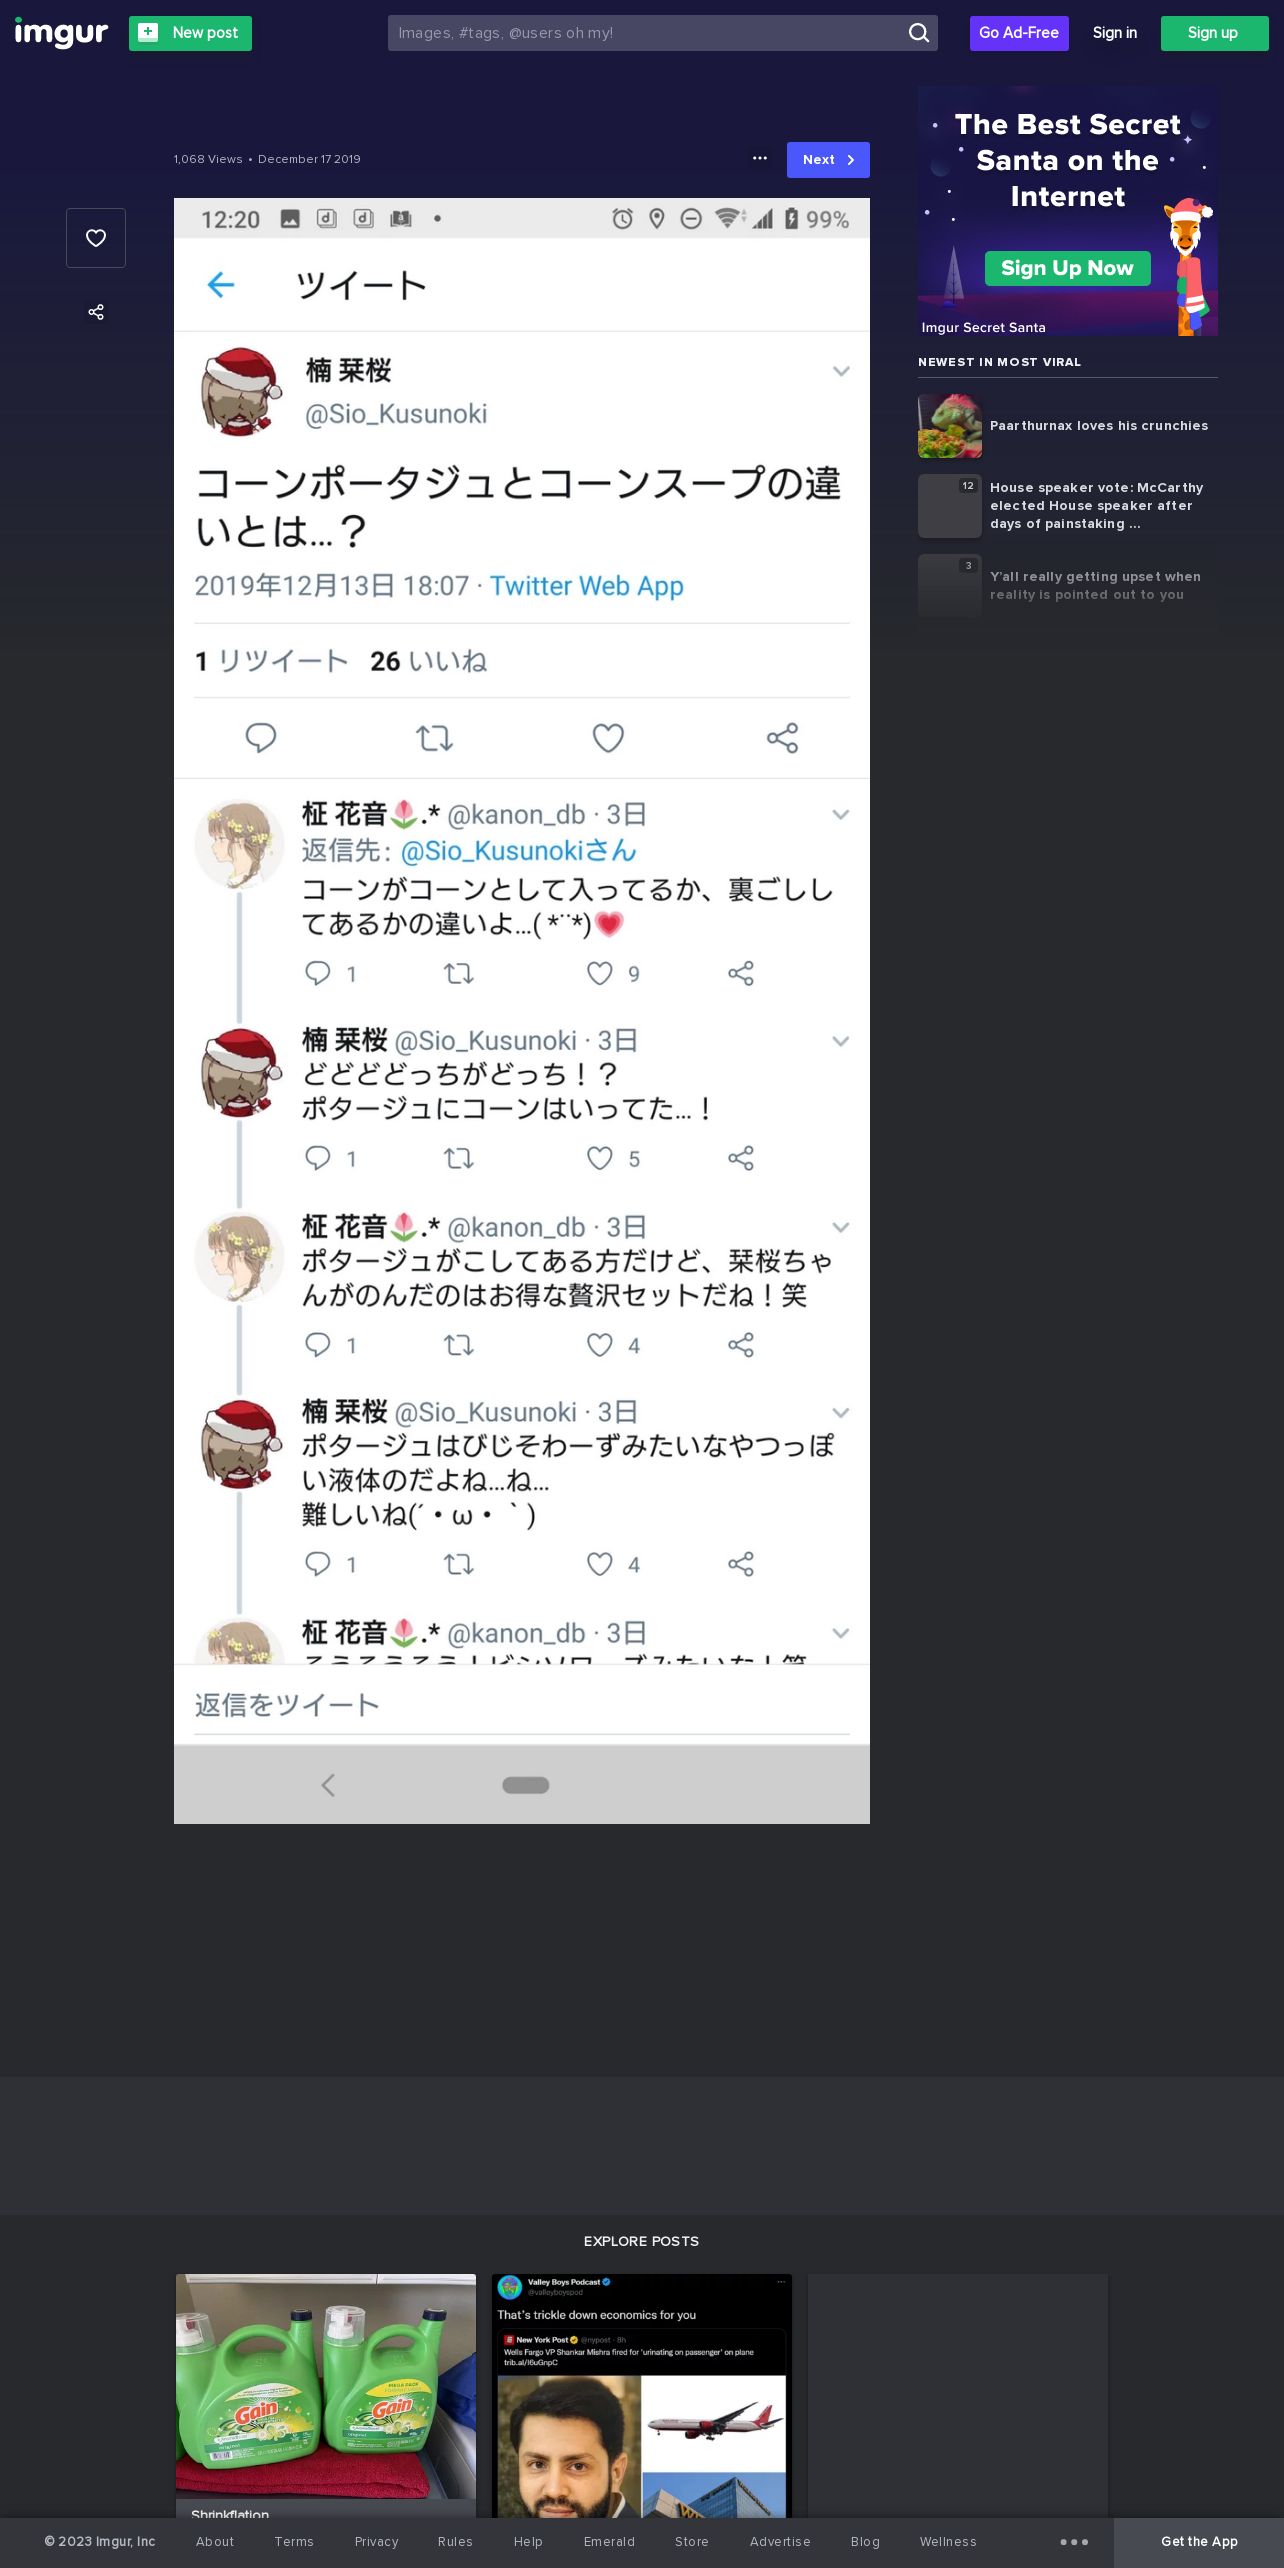Image resolution: width=1284 pixels, height=2568 pixels.
Task: Click Sign Up Now on Santa banner
Action: [1067, 268]
